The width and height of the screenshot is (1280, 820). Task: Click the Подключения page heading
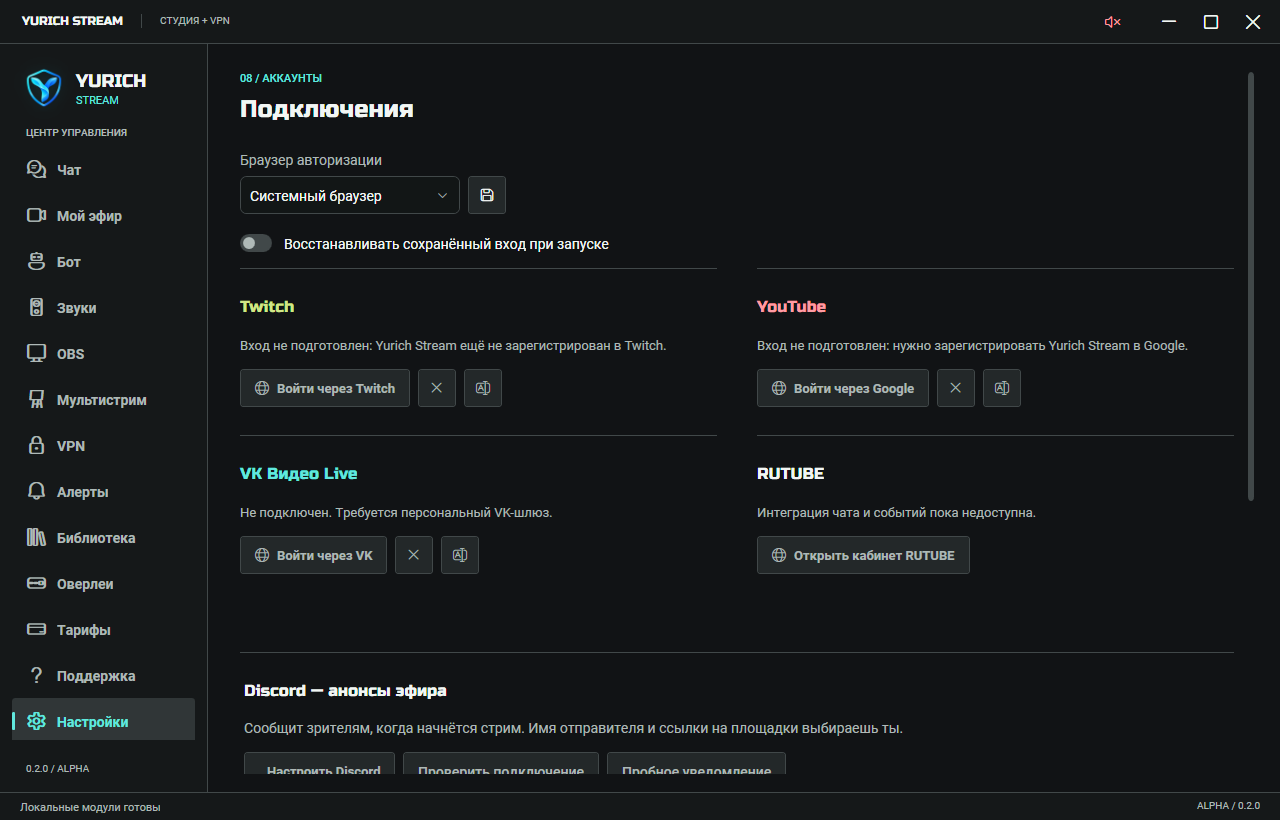(x=327, y=109)
